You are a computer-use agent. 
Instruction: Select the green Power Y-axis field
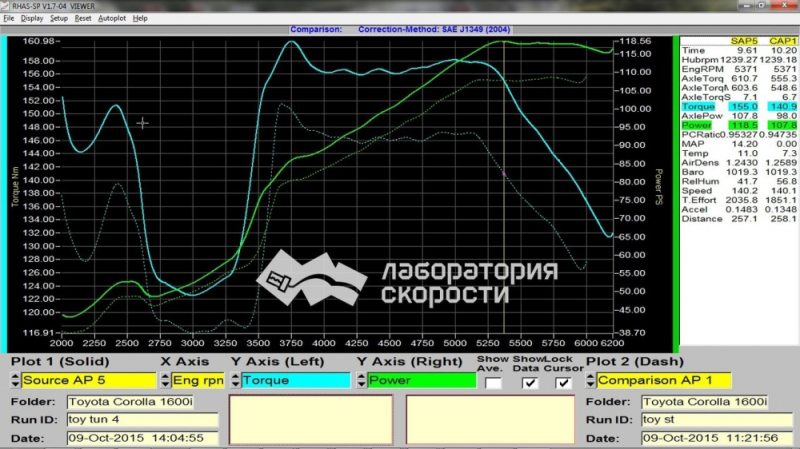(x=422, y=380)
